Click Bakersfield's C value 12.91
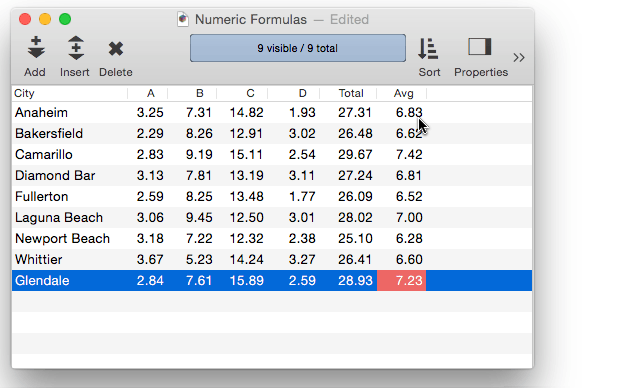This screenshot has width=638, height=388. tap(247, 133)
